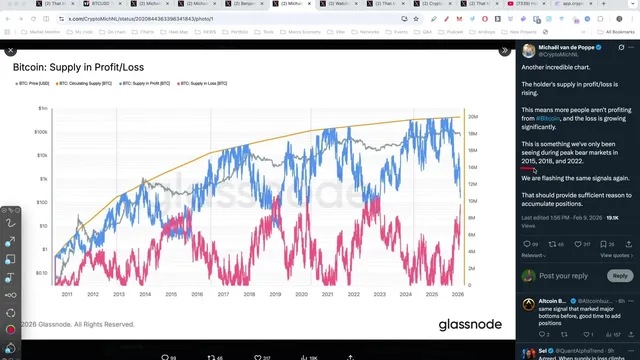Toggle BTC: Circulating Supply legend item
This screenshot has width=640, height=360.
(84, 83)
